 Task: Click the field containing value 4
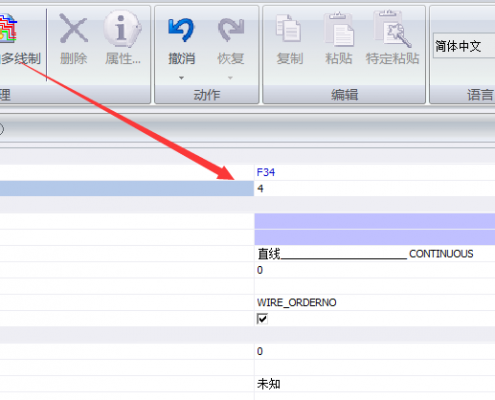375,189
